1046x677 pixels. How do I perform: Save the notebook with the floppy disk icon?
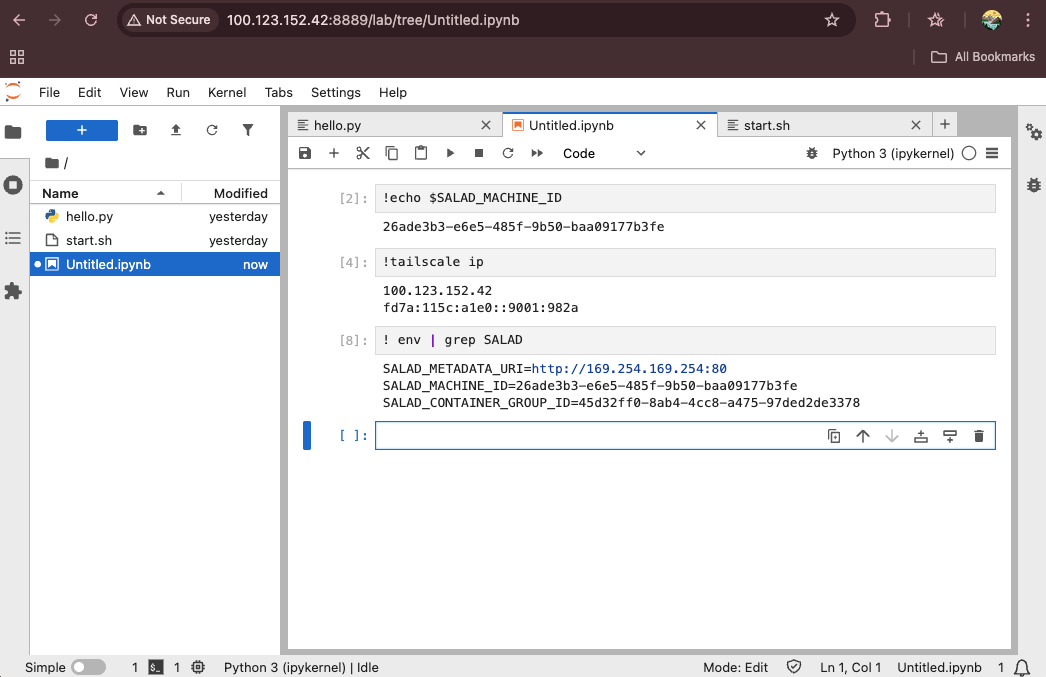[x=305, y=153]
